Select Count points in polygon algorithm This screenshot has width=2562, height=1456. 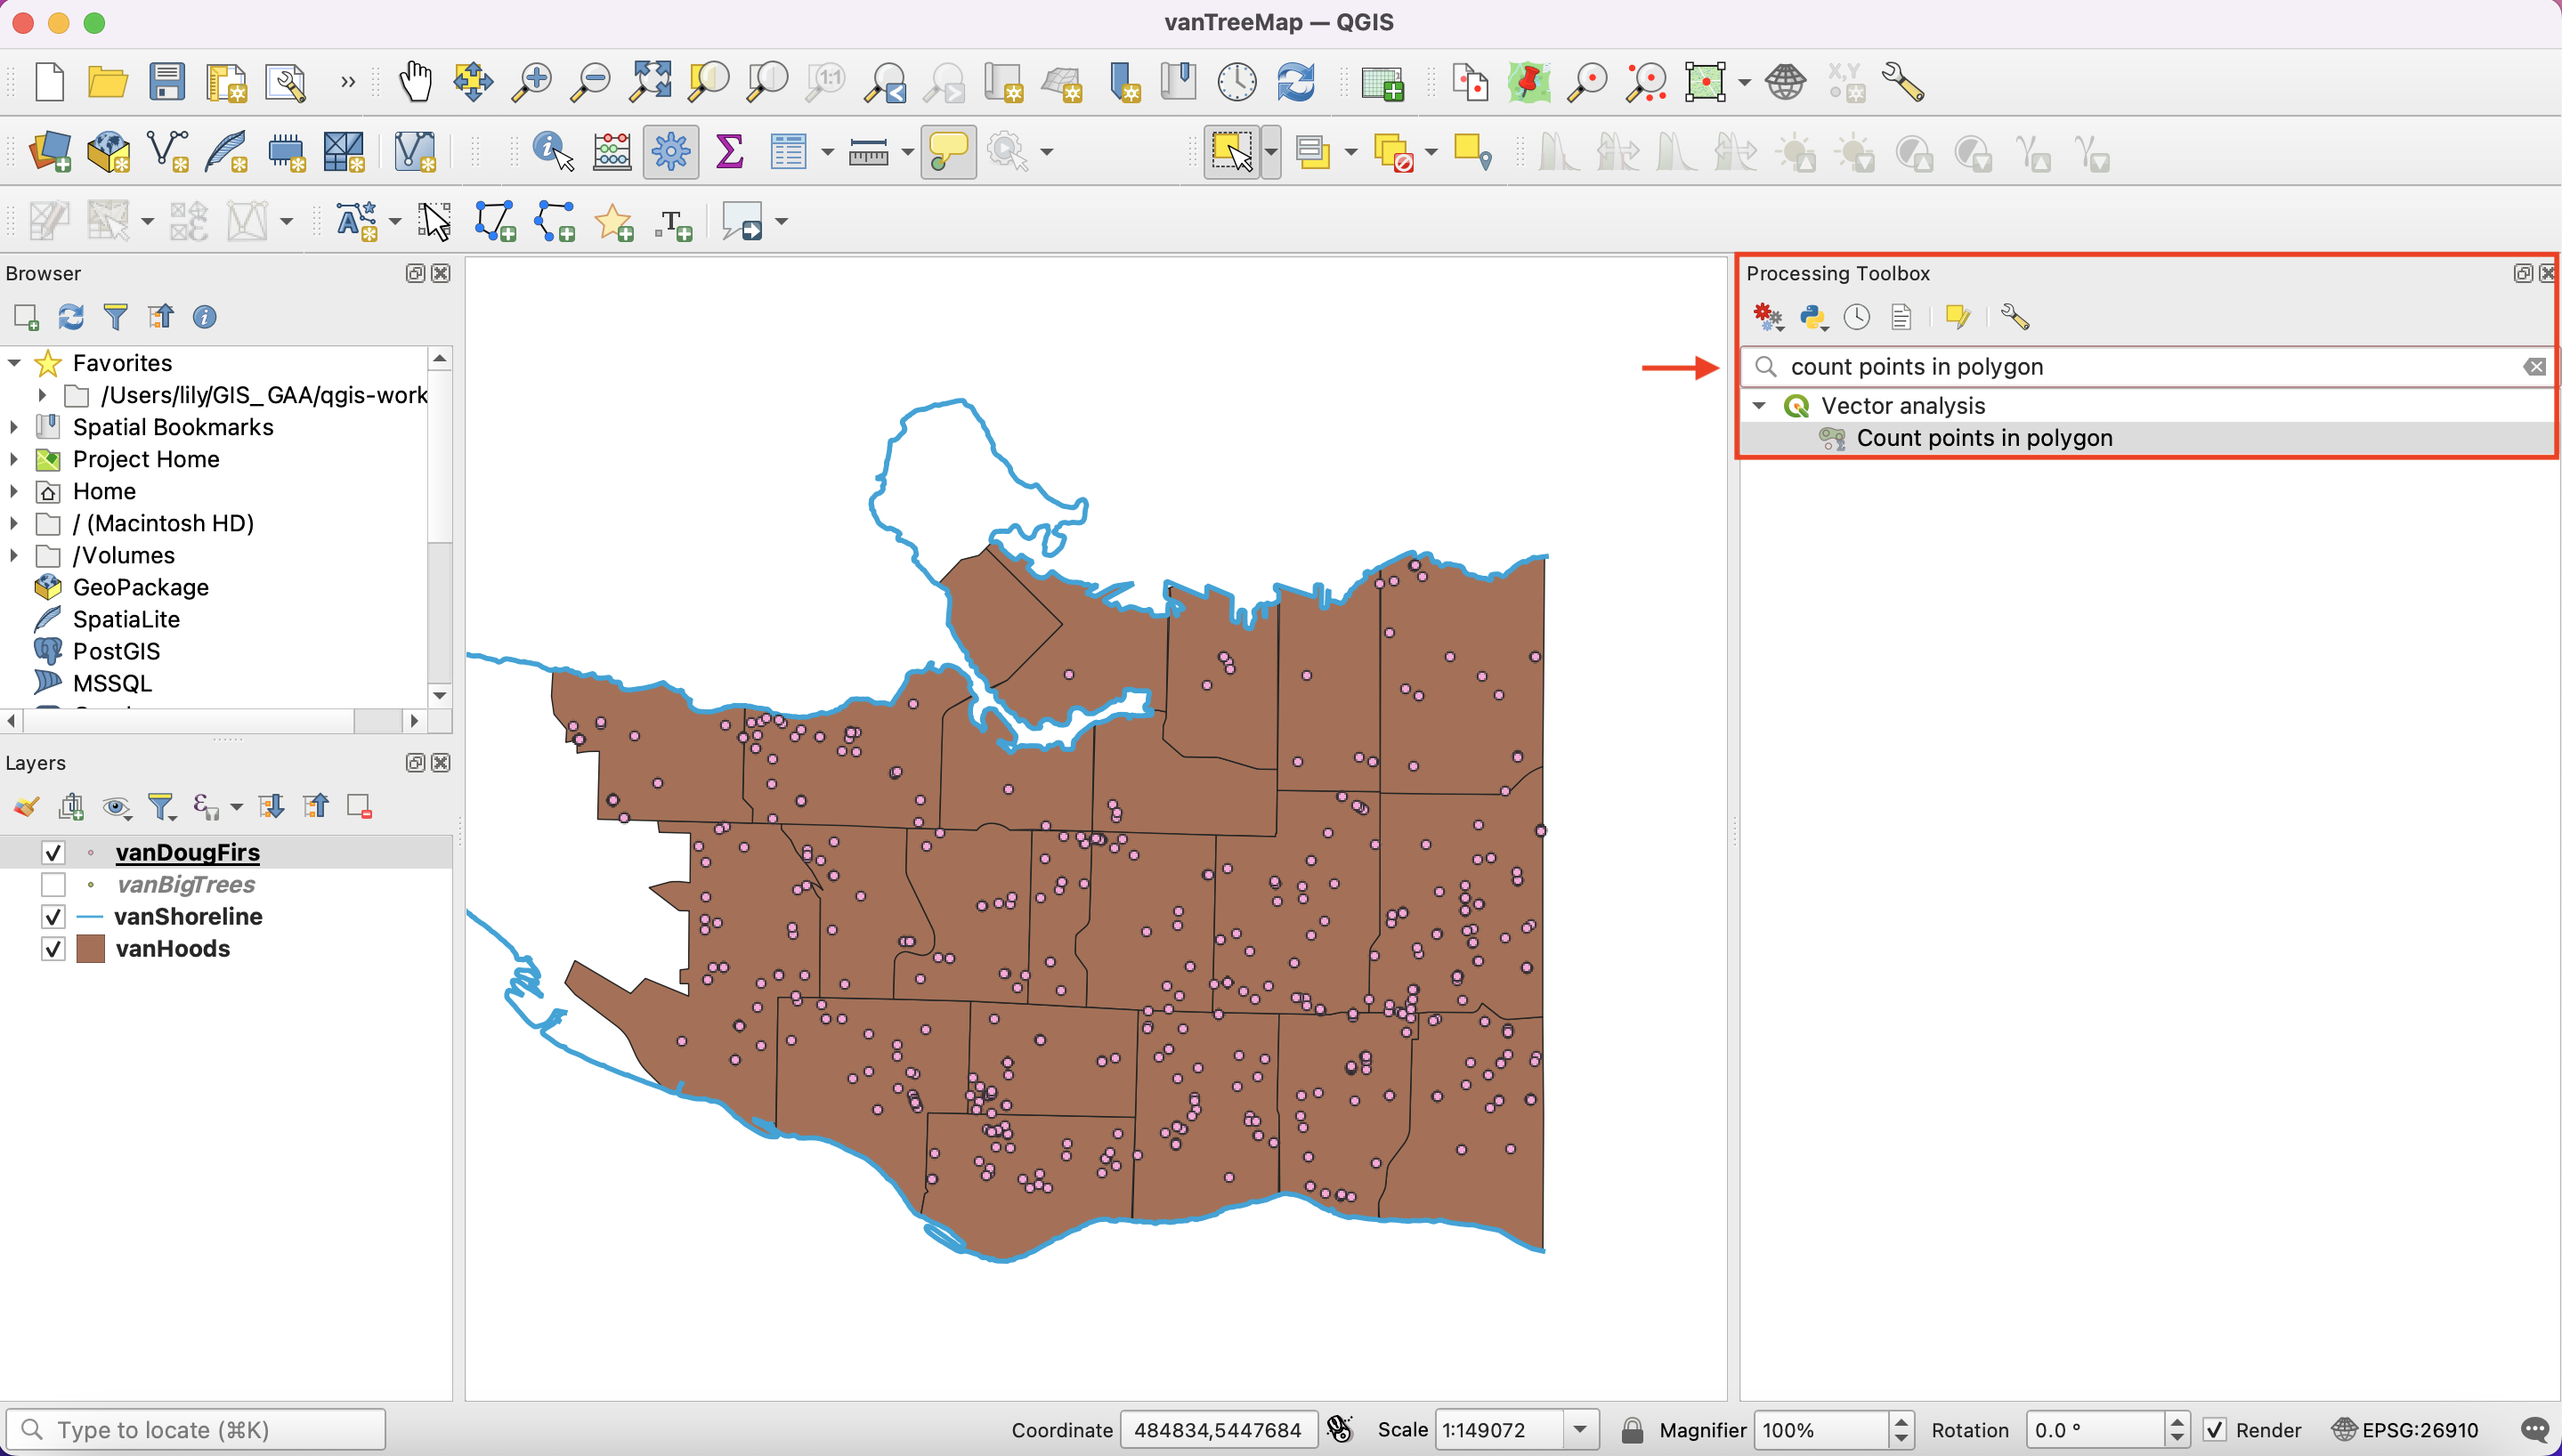[1983, 438]
